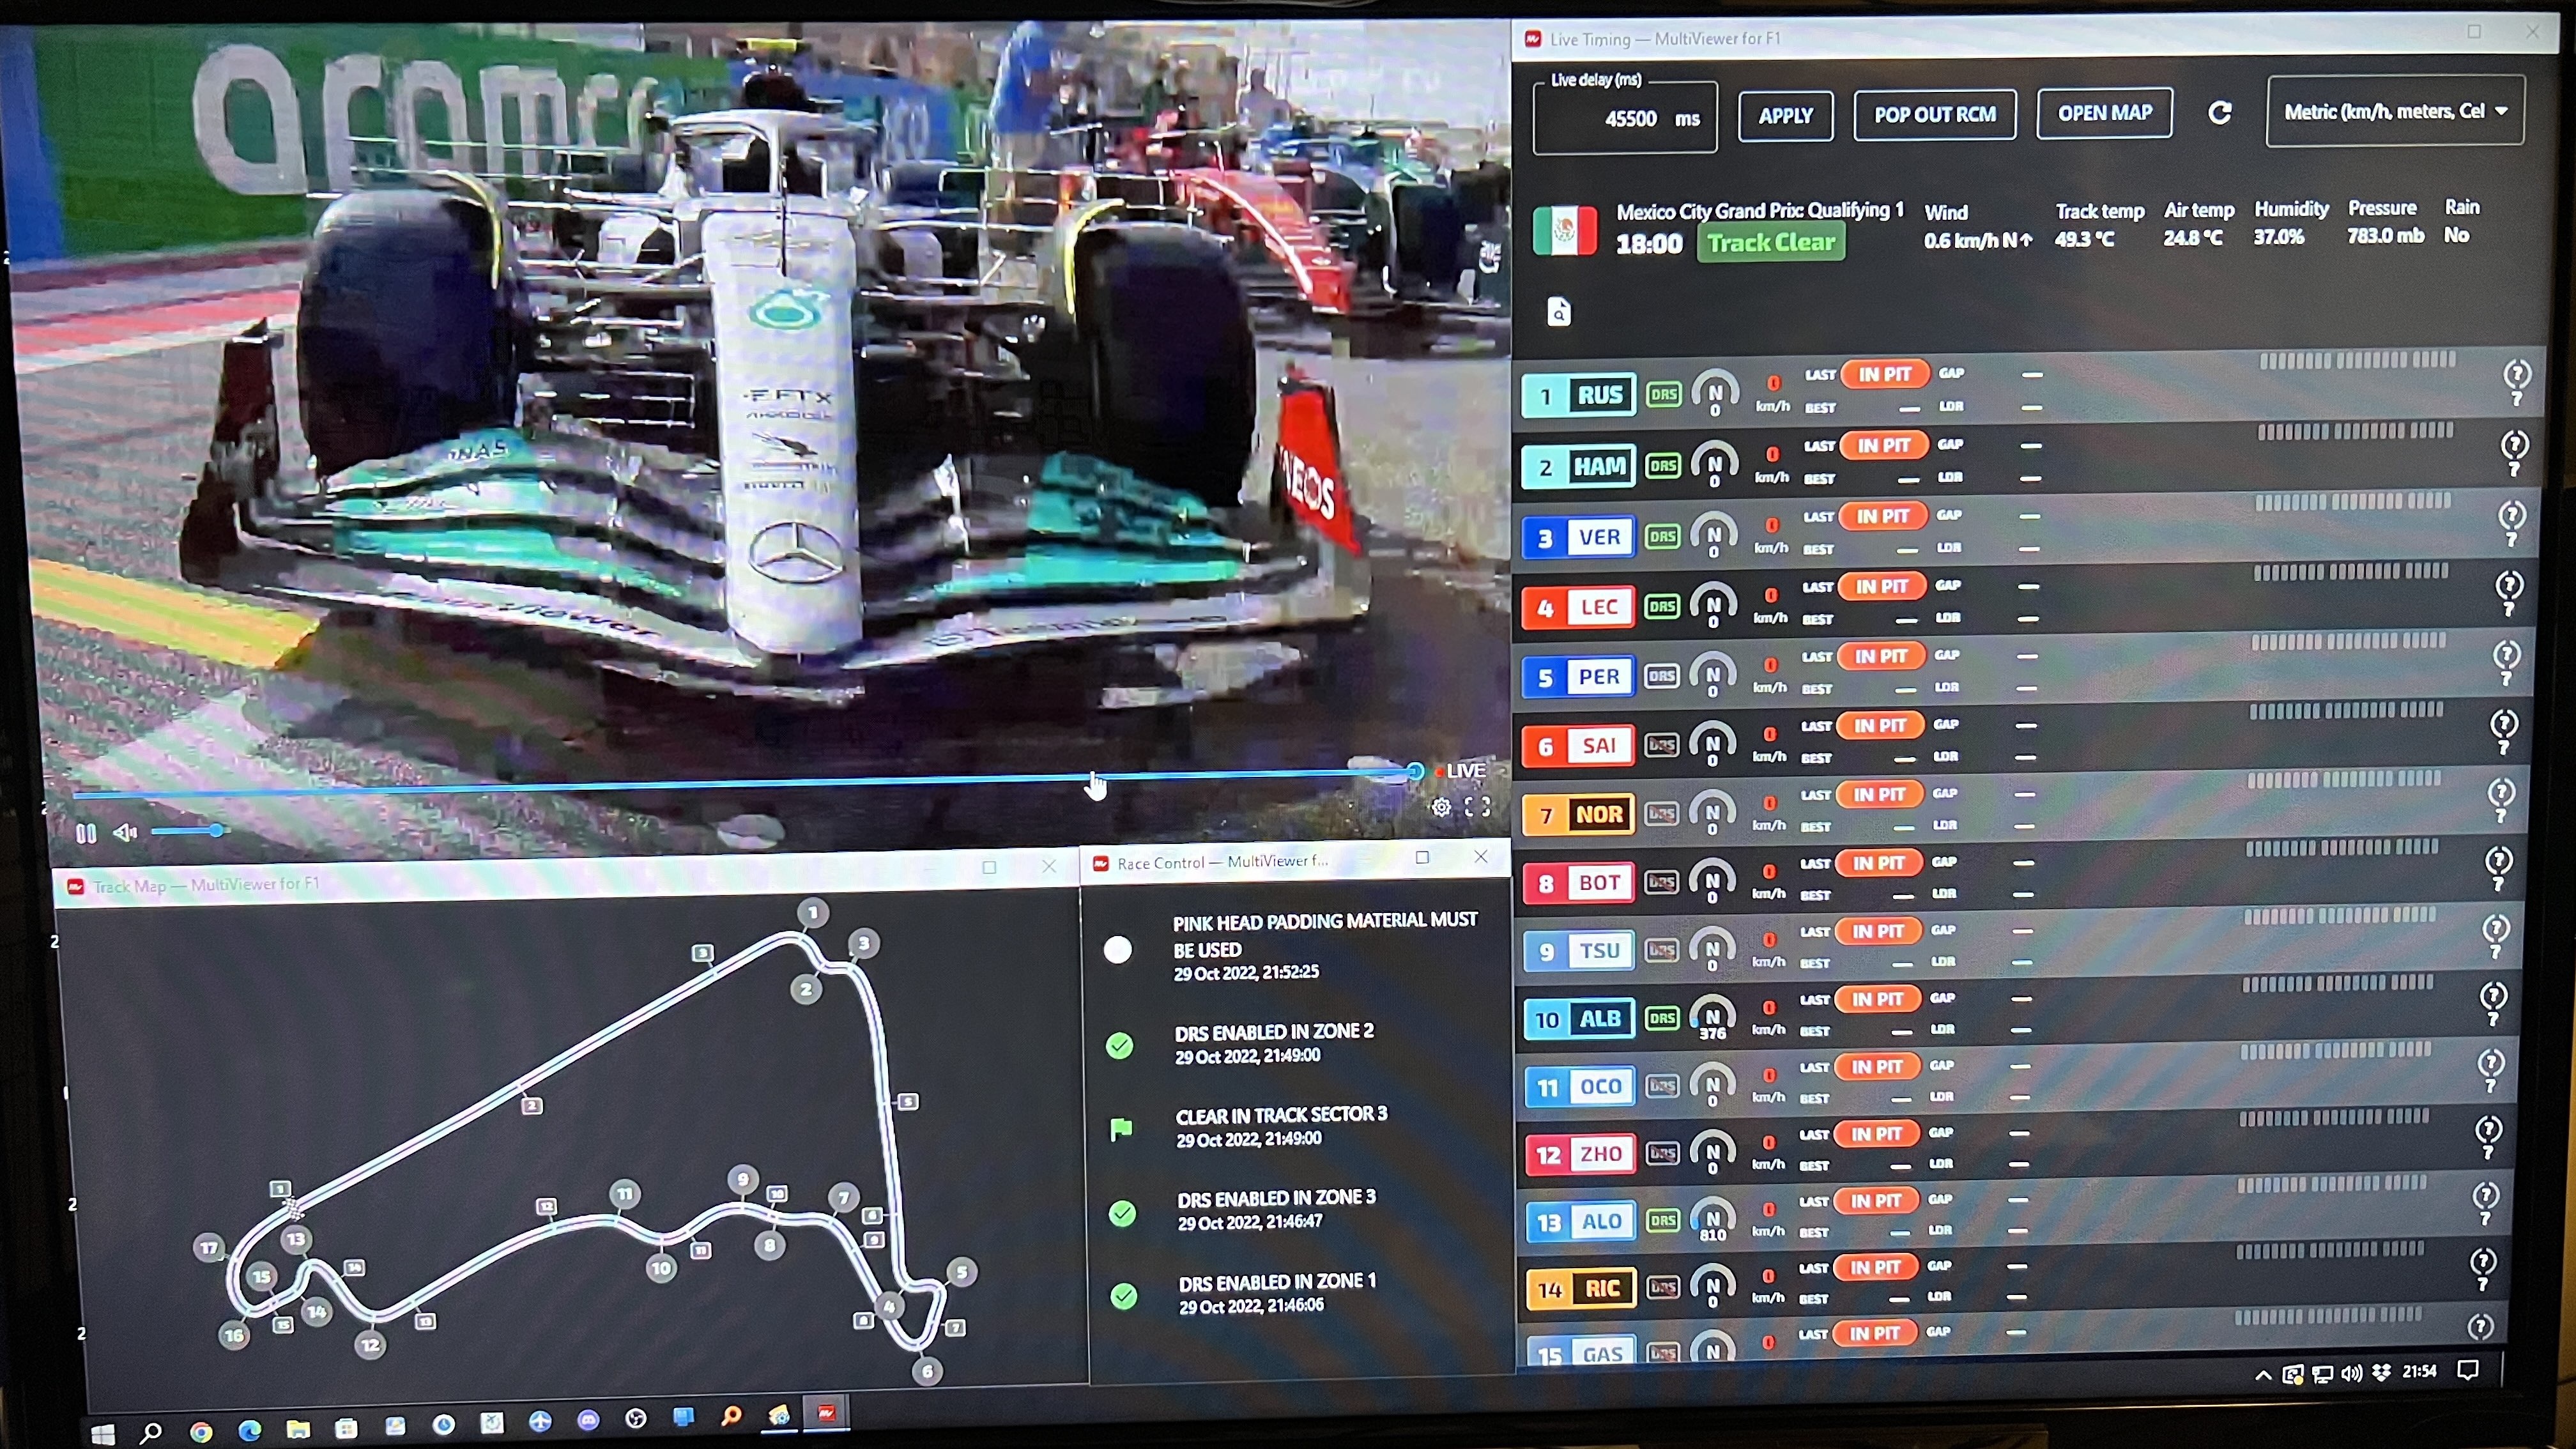Pause the live video stream

pos(86,833)
